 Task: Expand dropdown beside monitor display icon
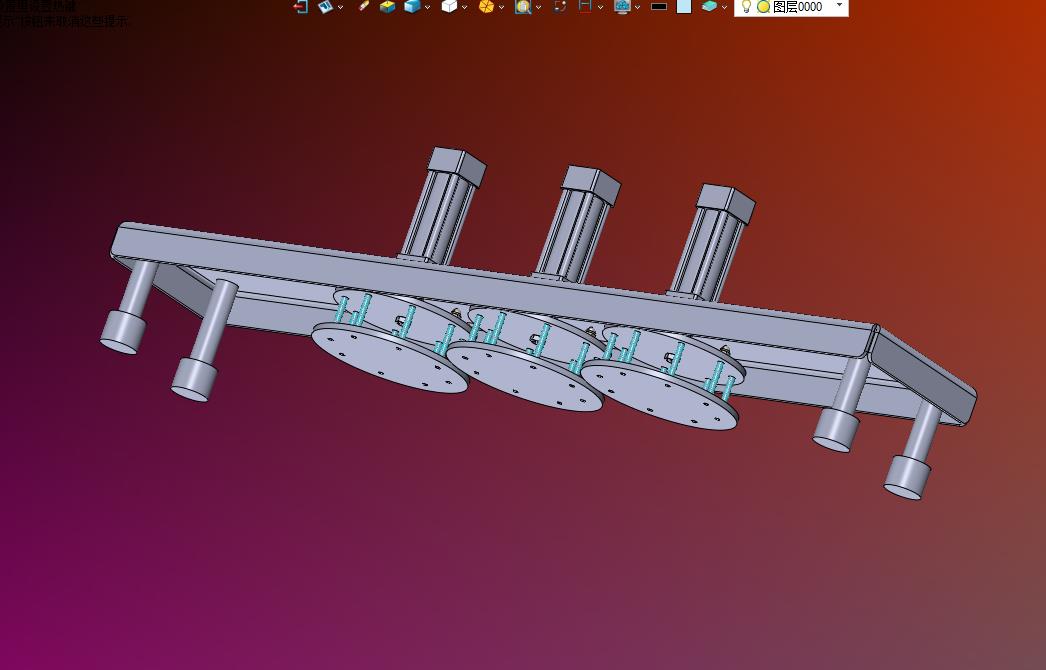(x=638, y=7)
